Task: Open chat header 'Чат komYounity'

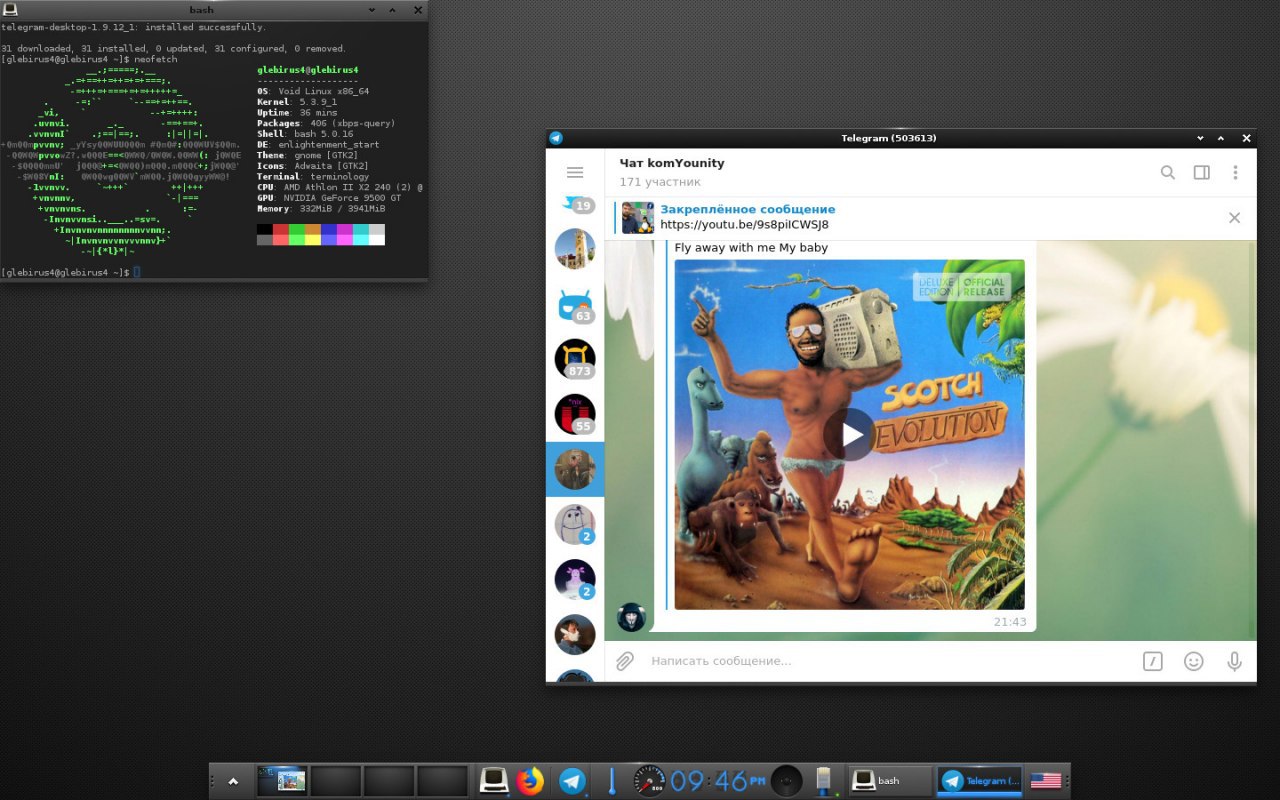Action: tap(671, 163)
